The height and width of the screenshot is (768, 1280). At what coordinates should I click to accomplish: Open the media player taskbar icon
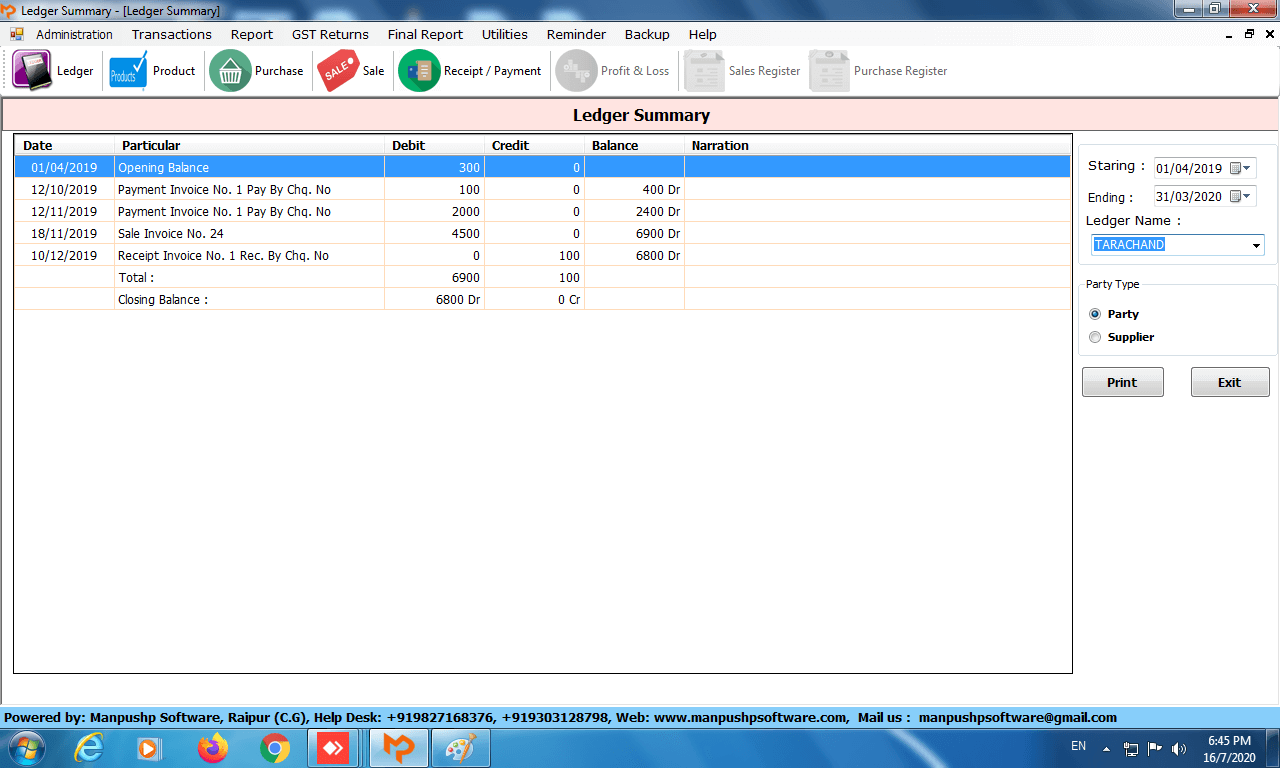click(149, 748)
